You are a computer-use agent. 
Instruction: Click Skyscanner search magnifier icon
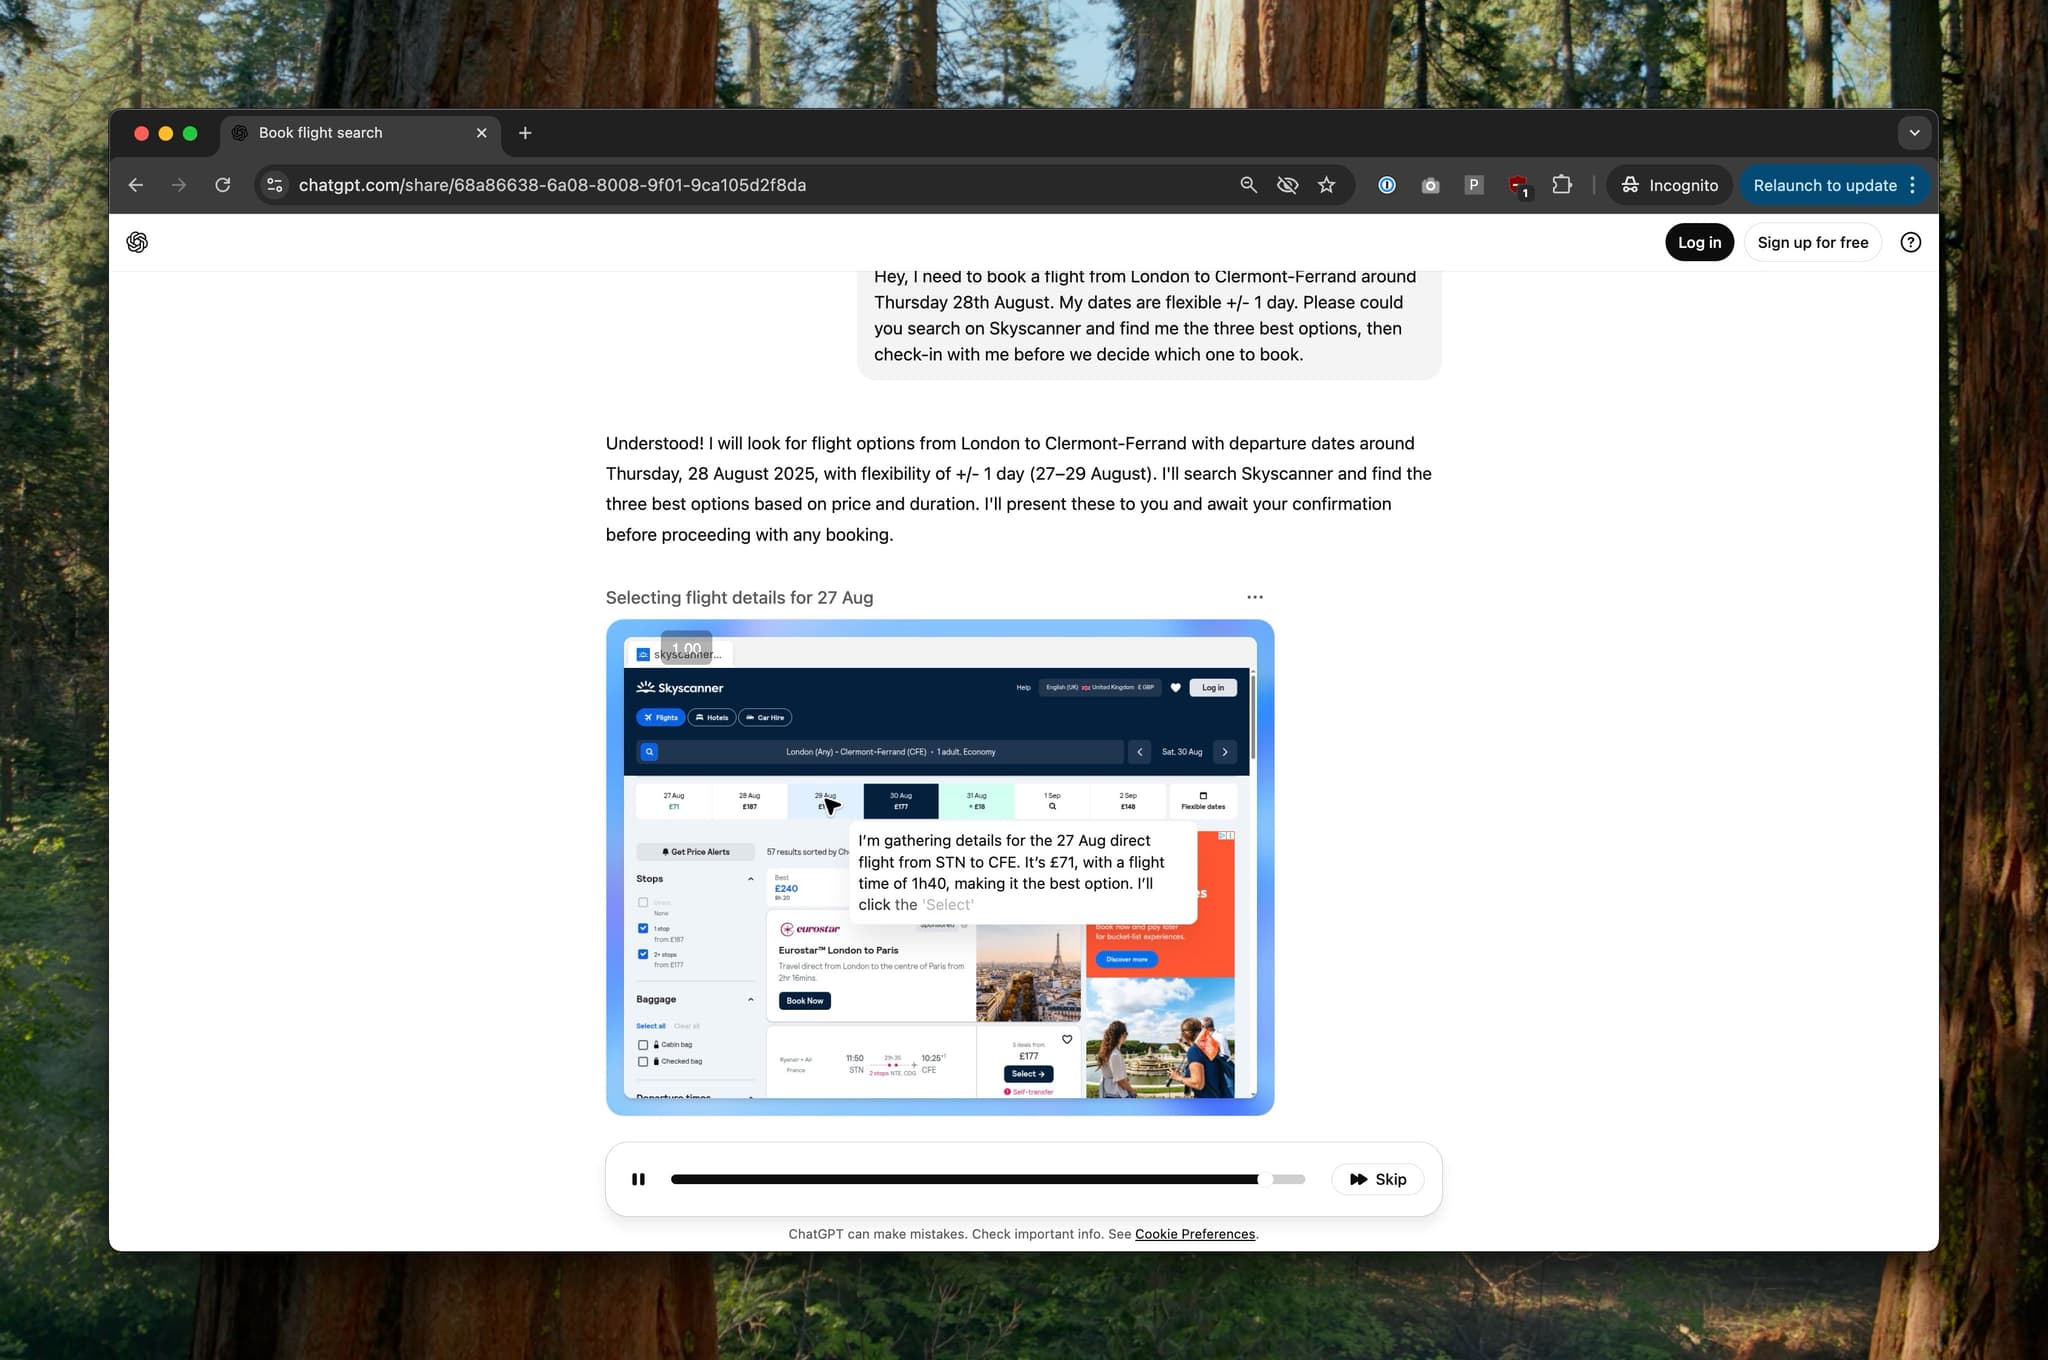click(649, 752)
